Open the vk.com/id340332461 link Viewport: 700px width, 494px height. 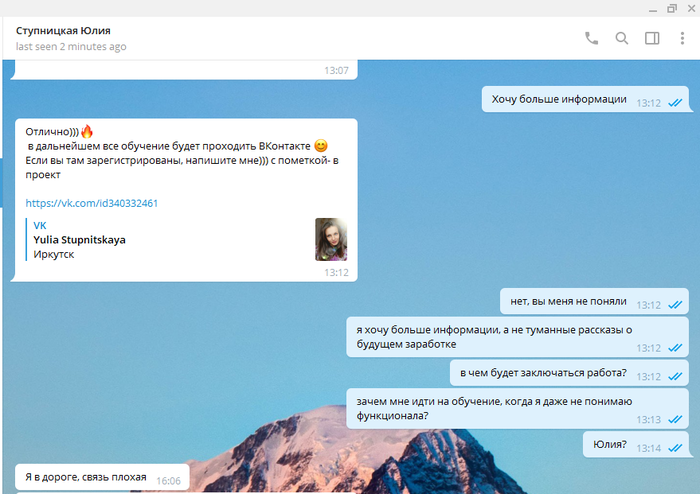92,204
